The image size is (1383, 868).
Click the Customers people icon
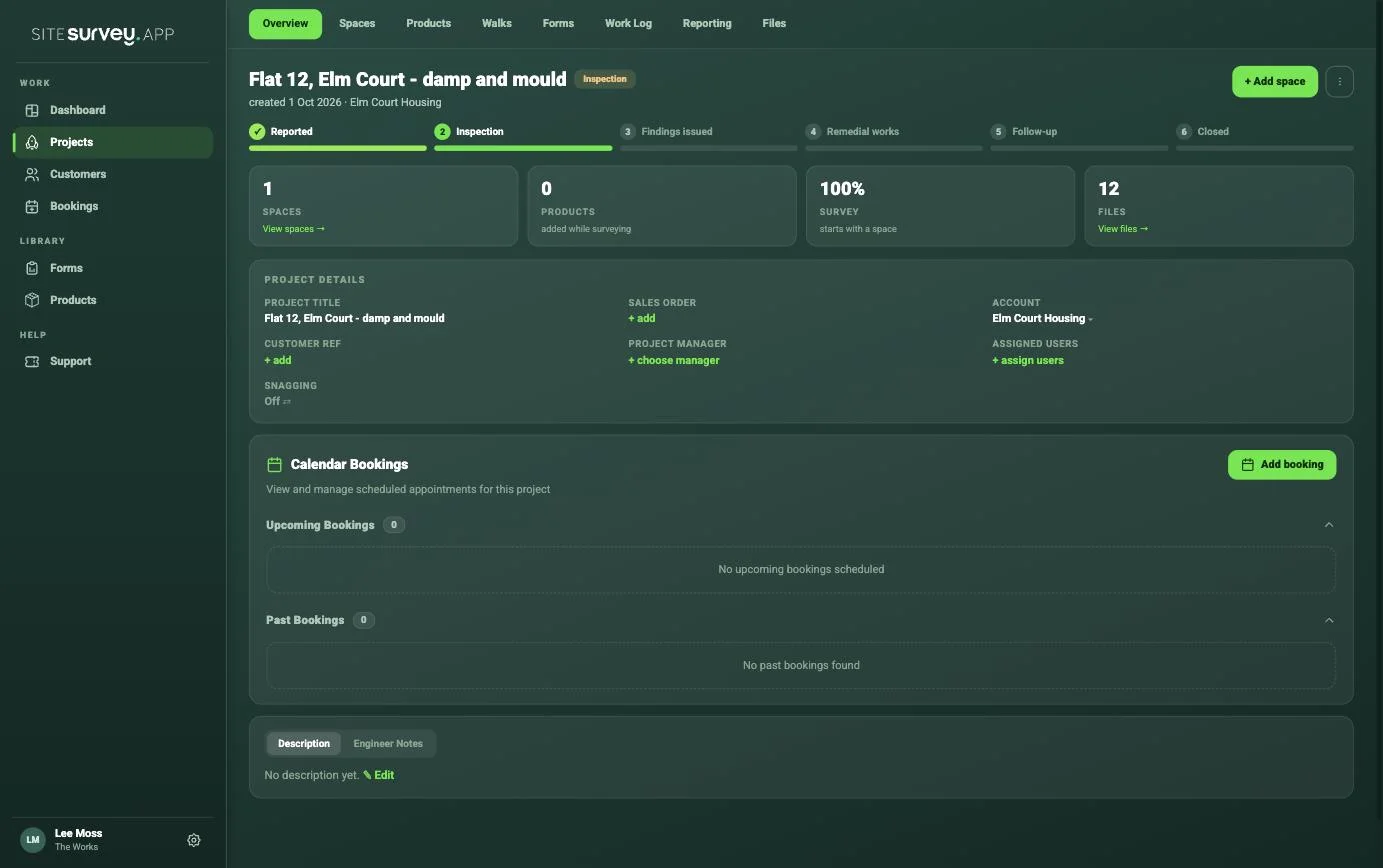(32, 174)
